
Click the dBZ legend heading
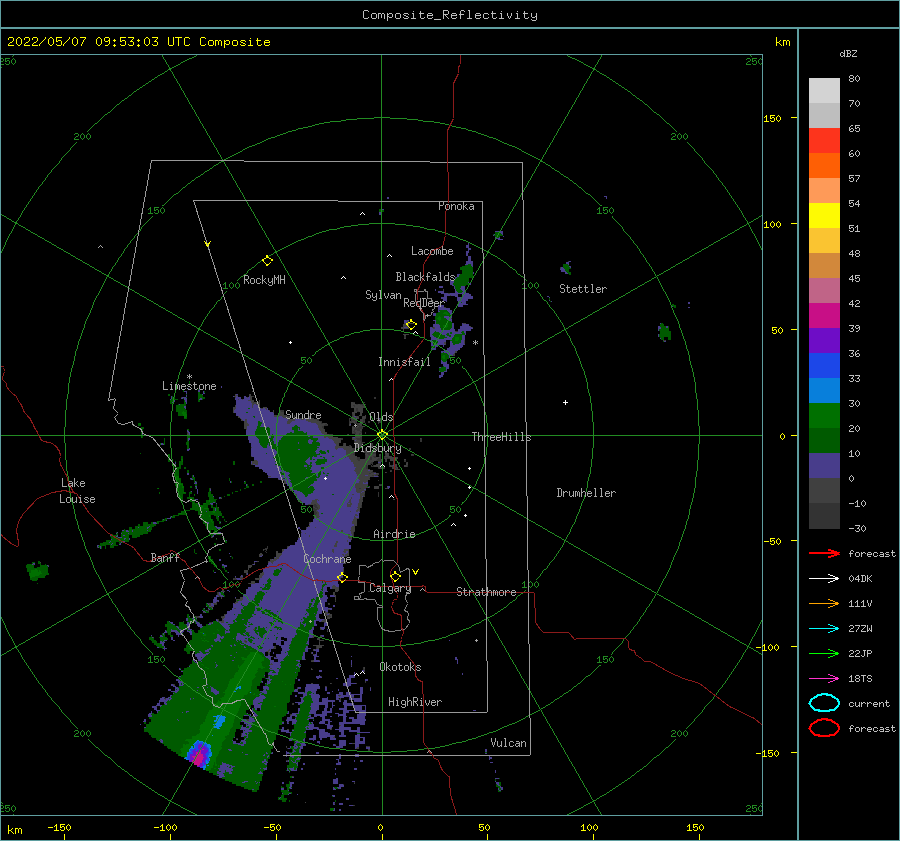pyautogui.click(x=848, y=54)
